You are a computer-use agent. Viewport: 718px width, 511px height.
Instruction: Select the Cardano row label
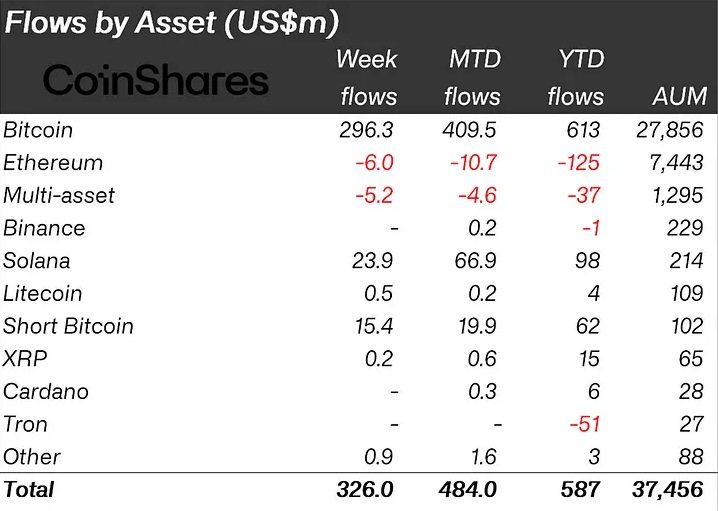[46, 391]
